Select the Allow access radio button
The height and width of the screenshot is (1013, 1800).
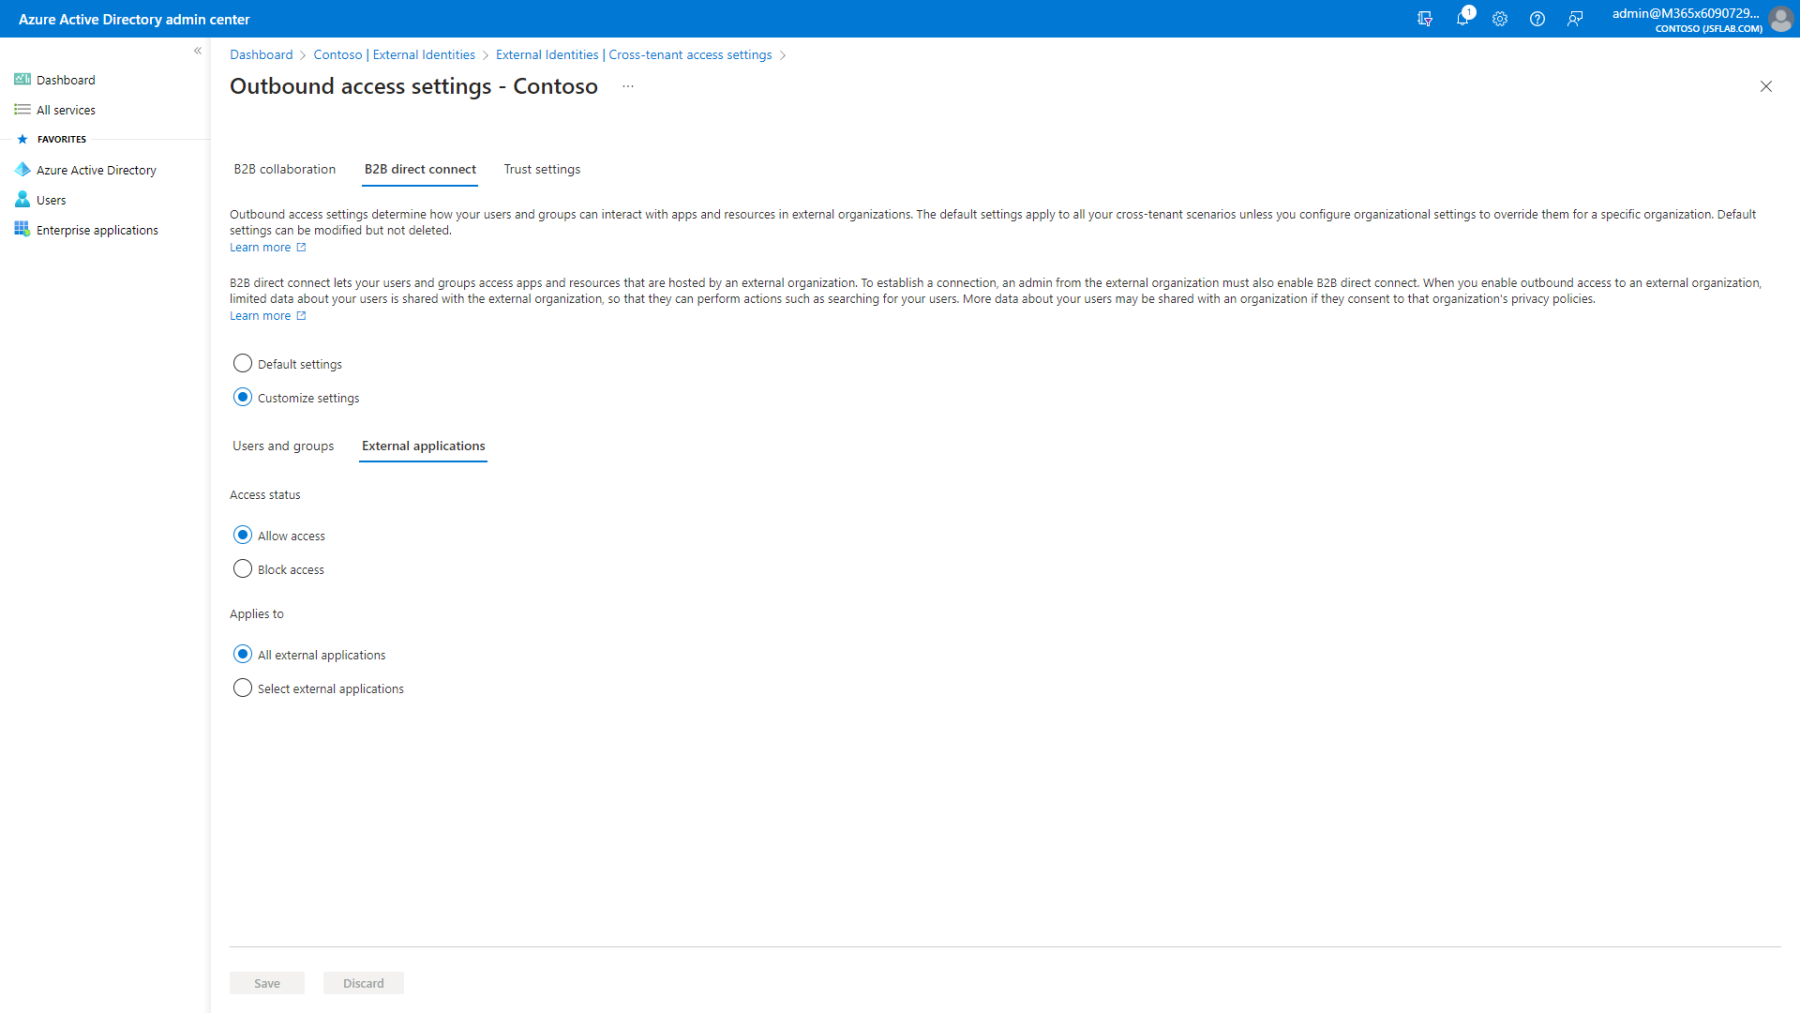[242, 535]
